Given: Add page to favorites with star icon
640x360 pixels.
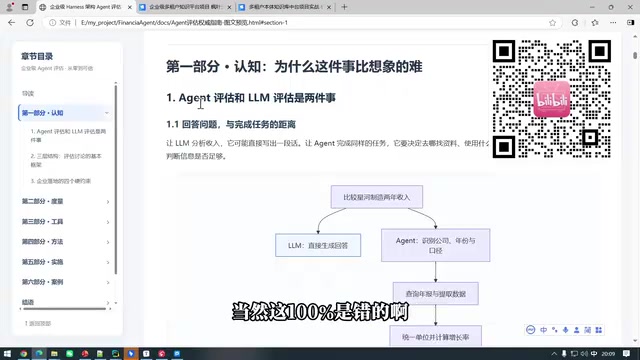Looking at the screenshot, I should point(552,22).
